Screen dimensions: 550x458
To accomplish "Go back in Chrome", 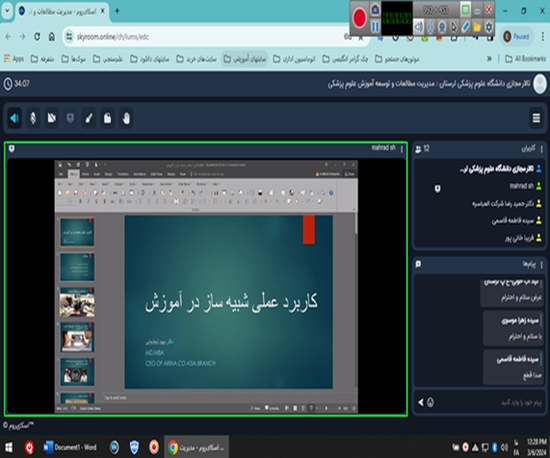I will click(8, 36).
